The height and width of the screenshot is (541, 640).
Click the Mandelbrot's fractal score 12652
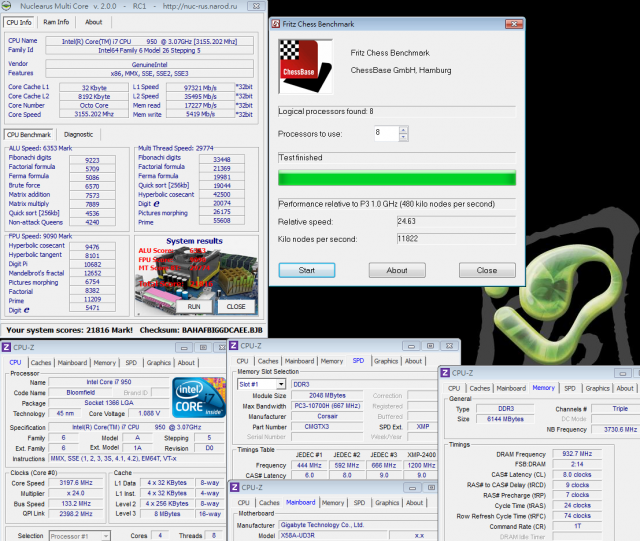[92, 273]
